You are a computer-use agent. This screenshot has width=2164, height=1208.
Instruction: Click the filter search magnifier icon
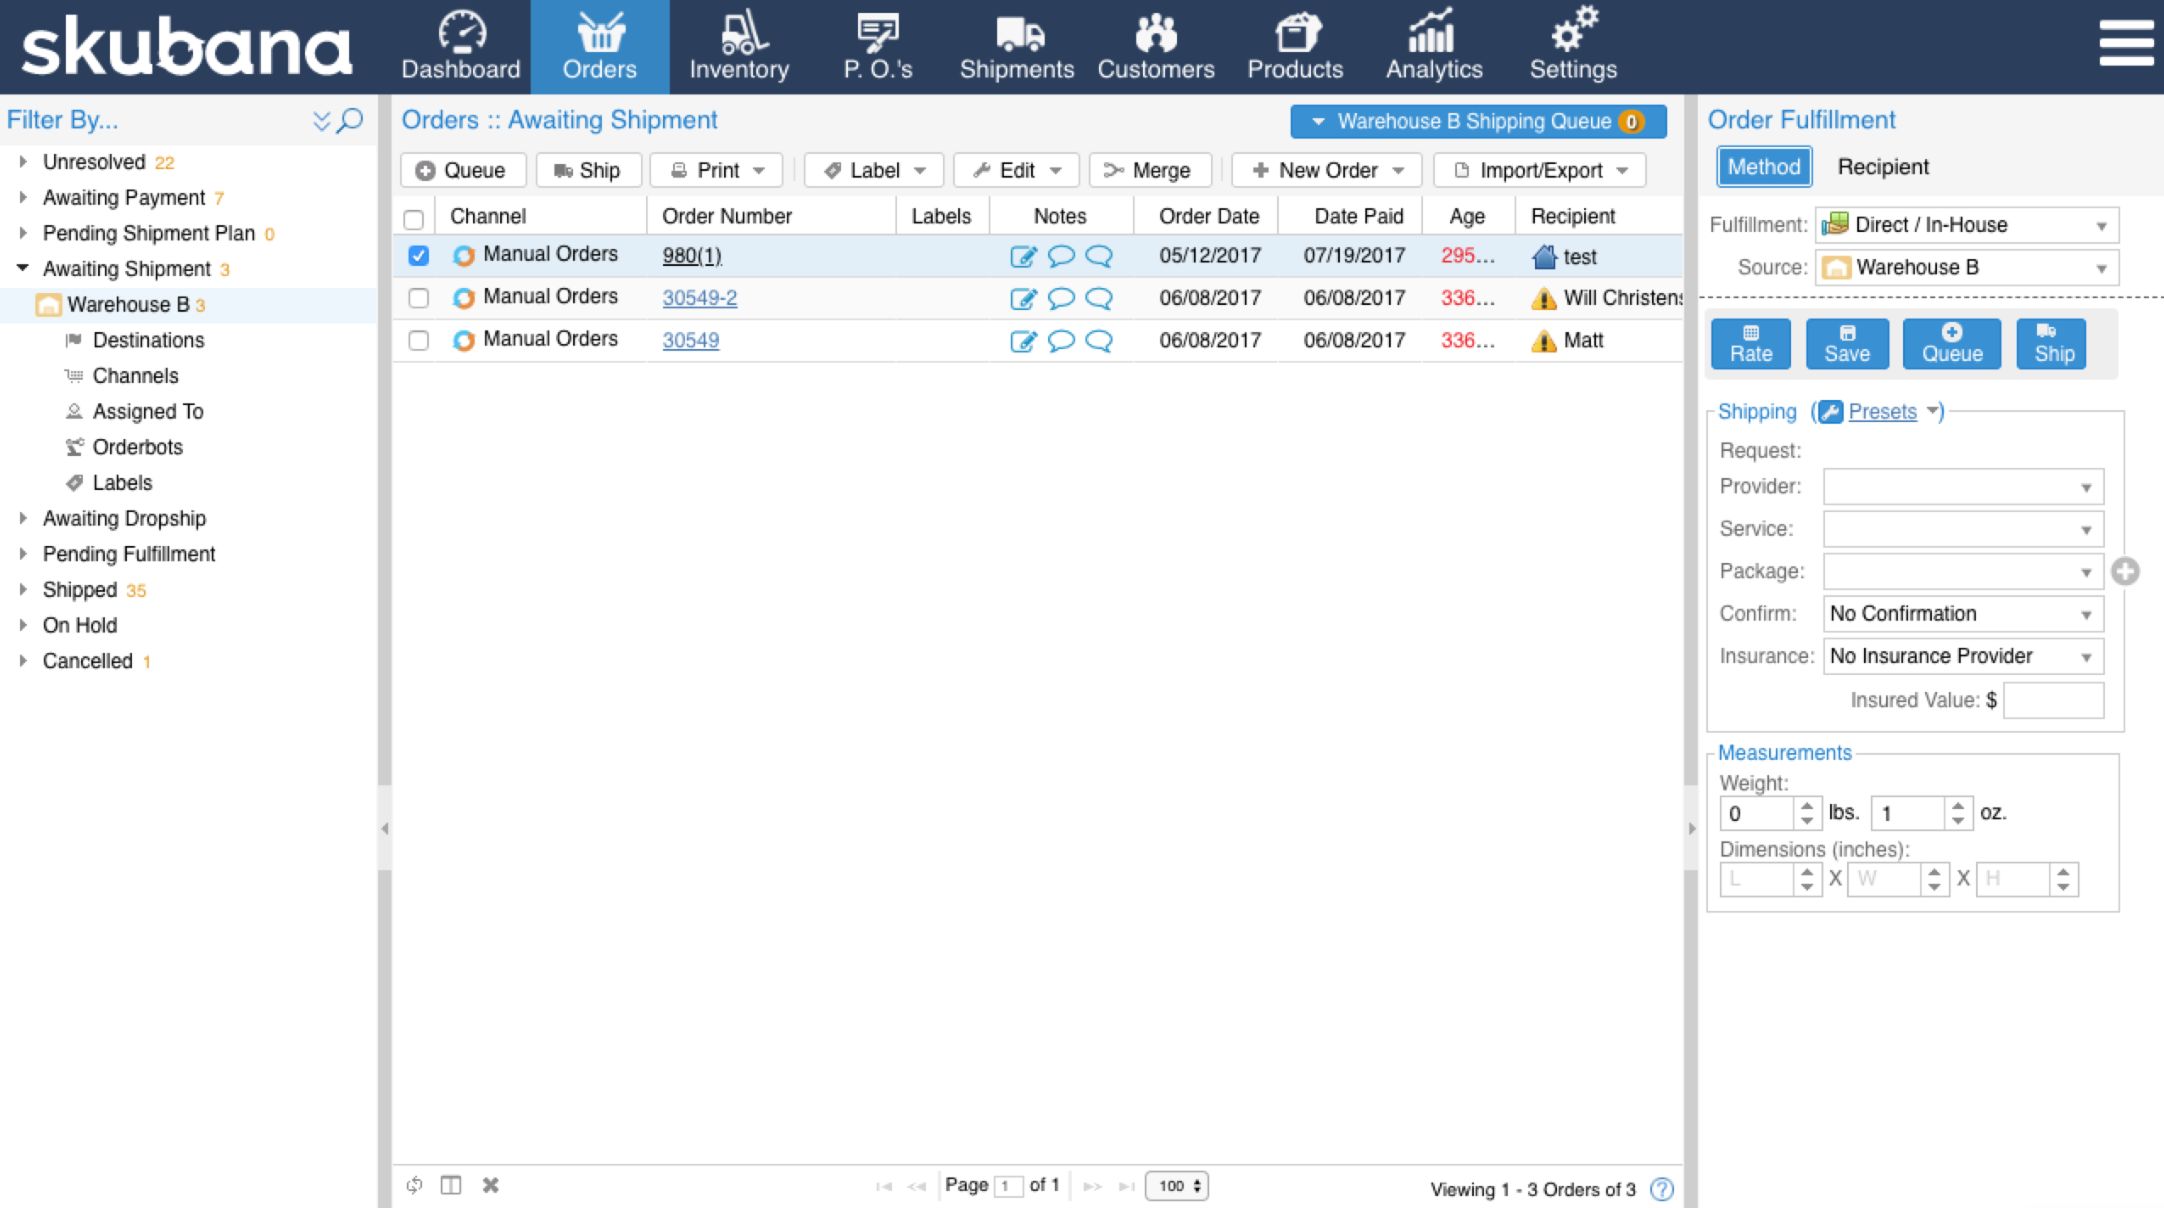[x=350, y=120]
